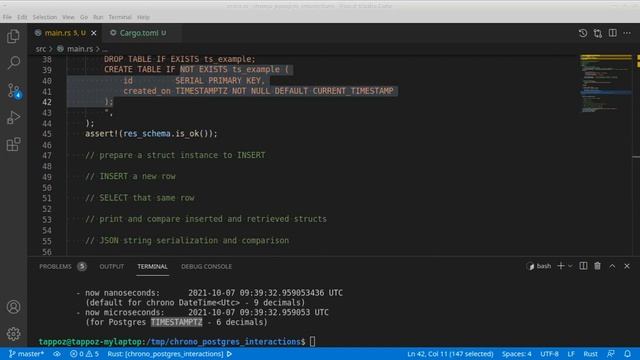
Task: Click line number 45 in gutter
Action: (47, 134)
